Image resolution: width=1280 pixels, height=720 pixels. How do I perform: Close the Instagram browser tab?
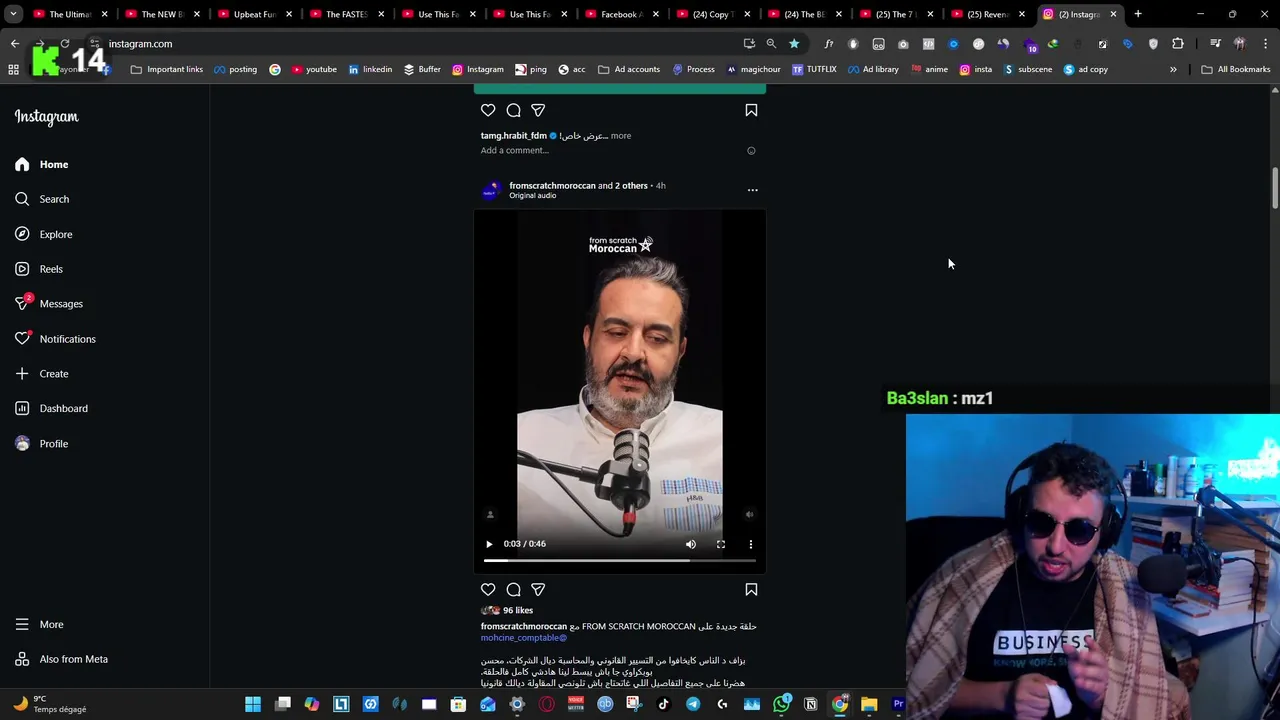pos(1113,14)
